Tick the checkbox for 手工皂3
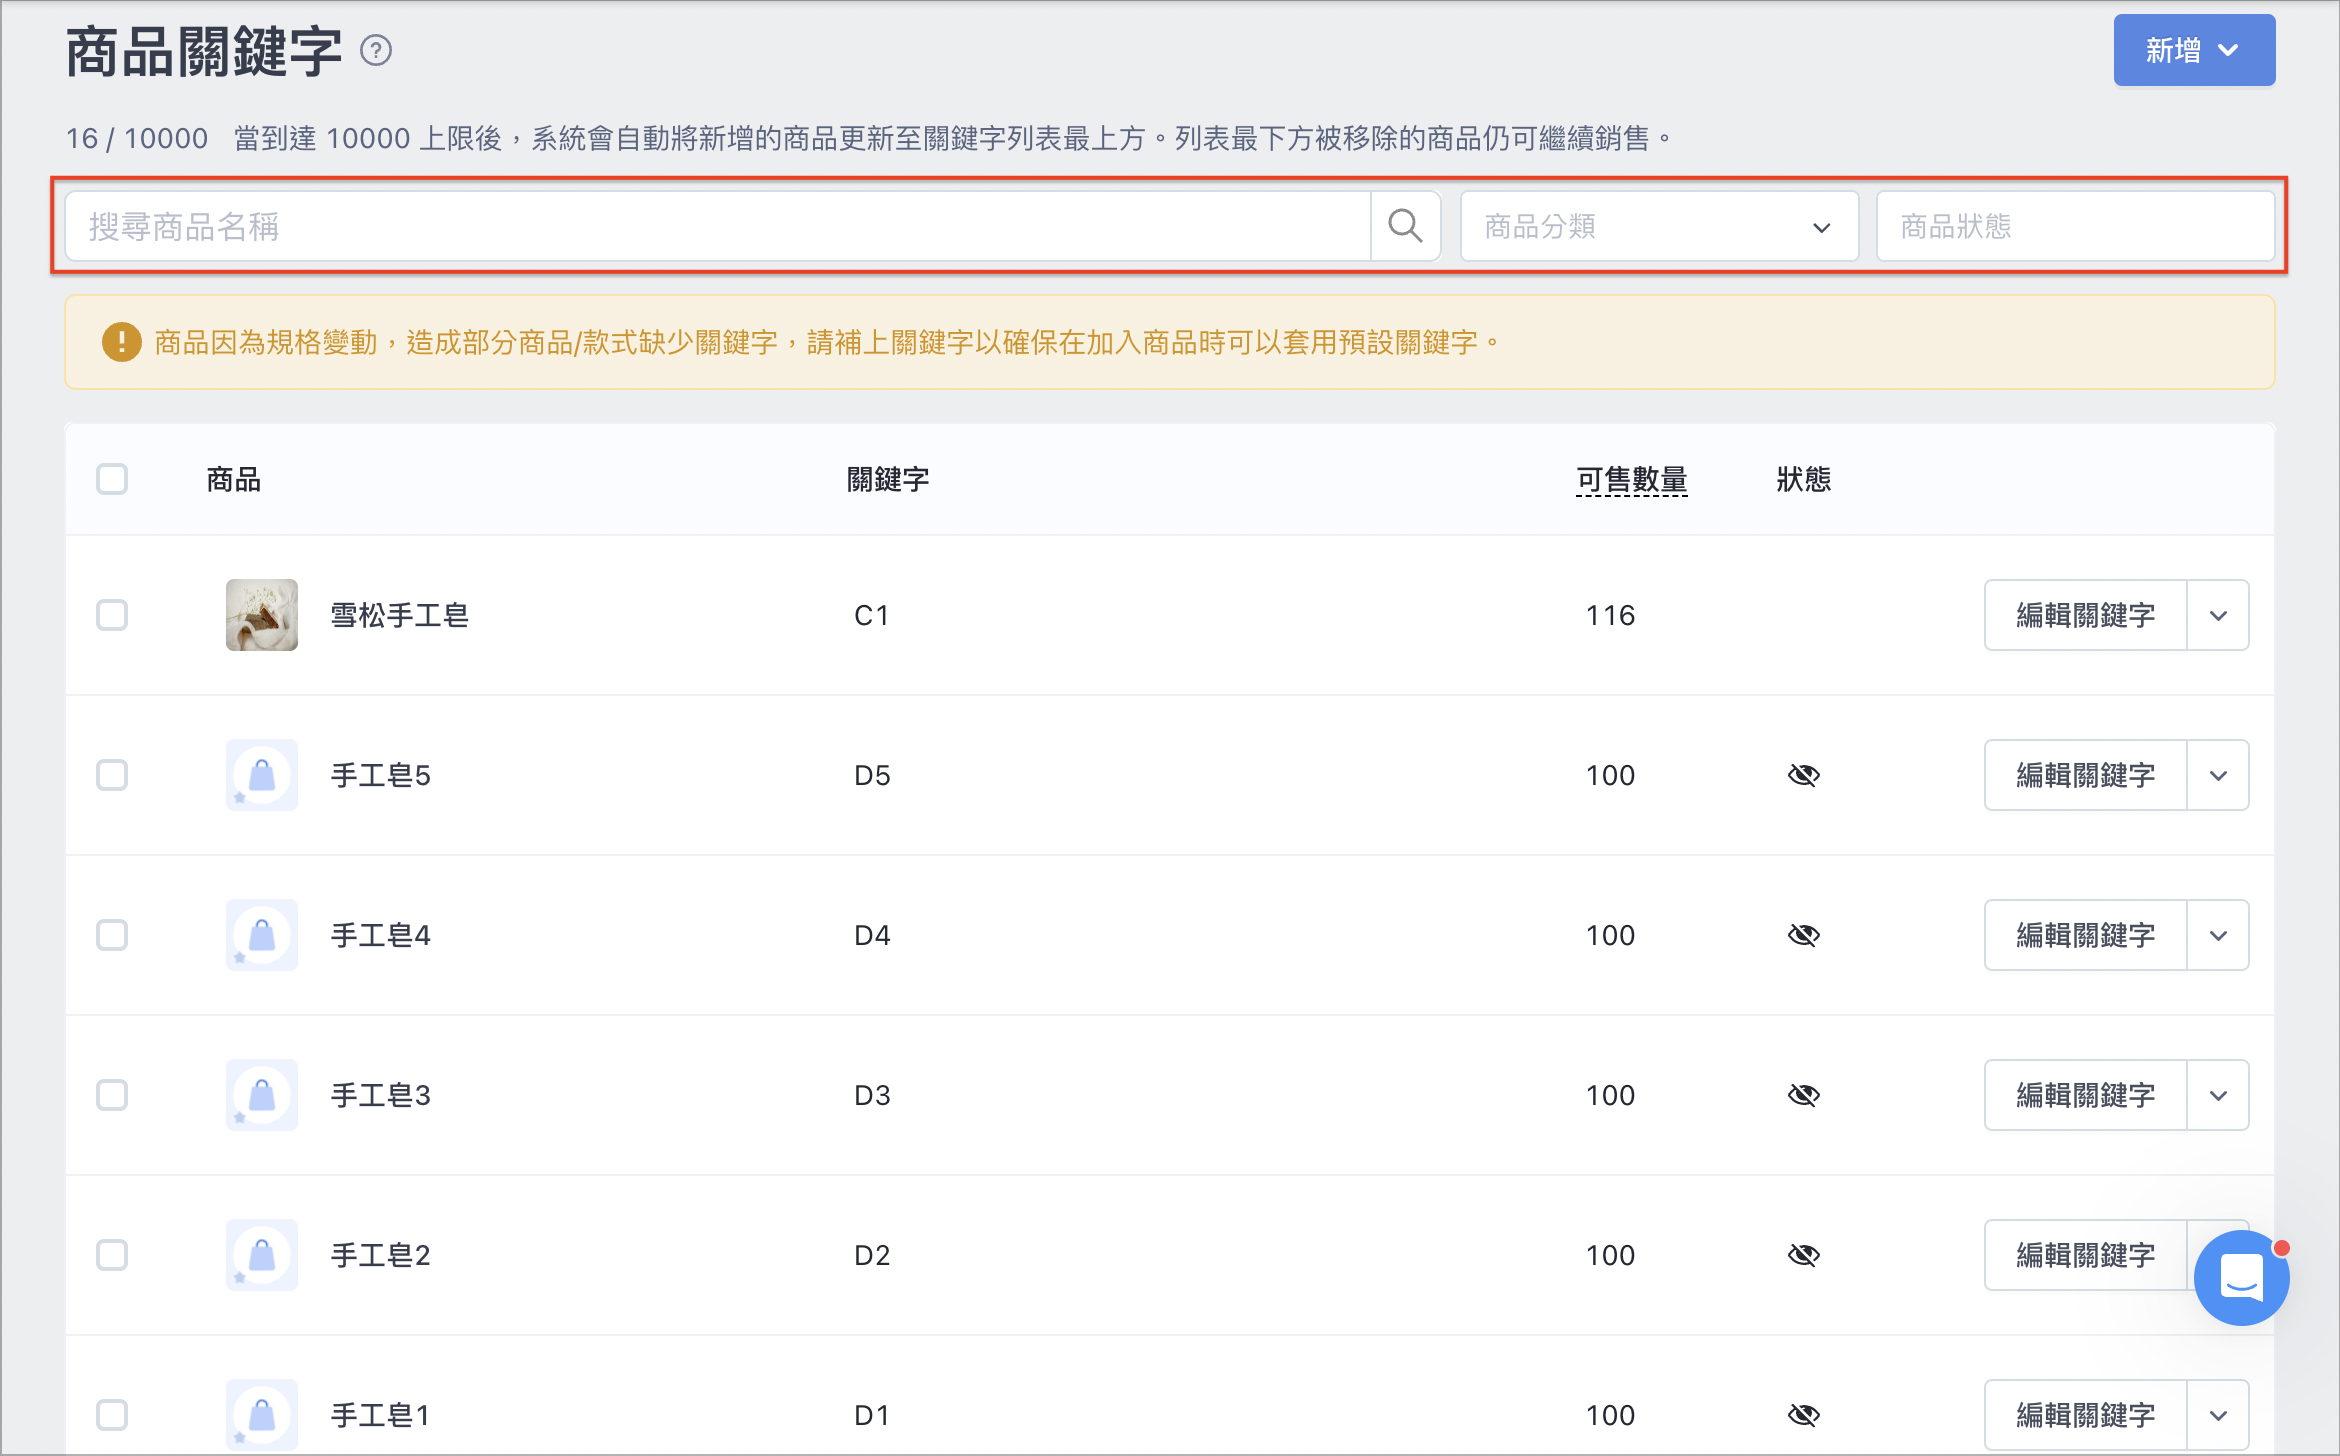The width and height of the screenshot is (2340, 1456). 112,1095
